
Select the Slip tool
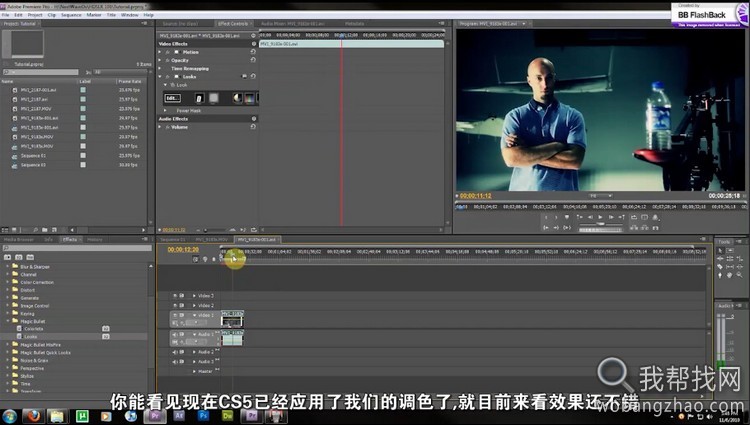pos(730,267)
